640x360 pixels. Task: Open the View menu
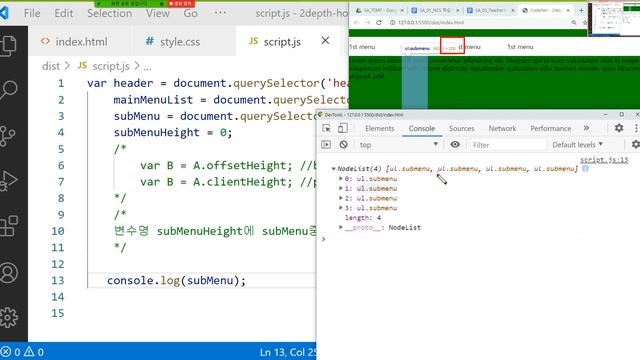click(158, 13)
